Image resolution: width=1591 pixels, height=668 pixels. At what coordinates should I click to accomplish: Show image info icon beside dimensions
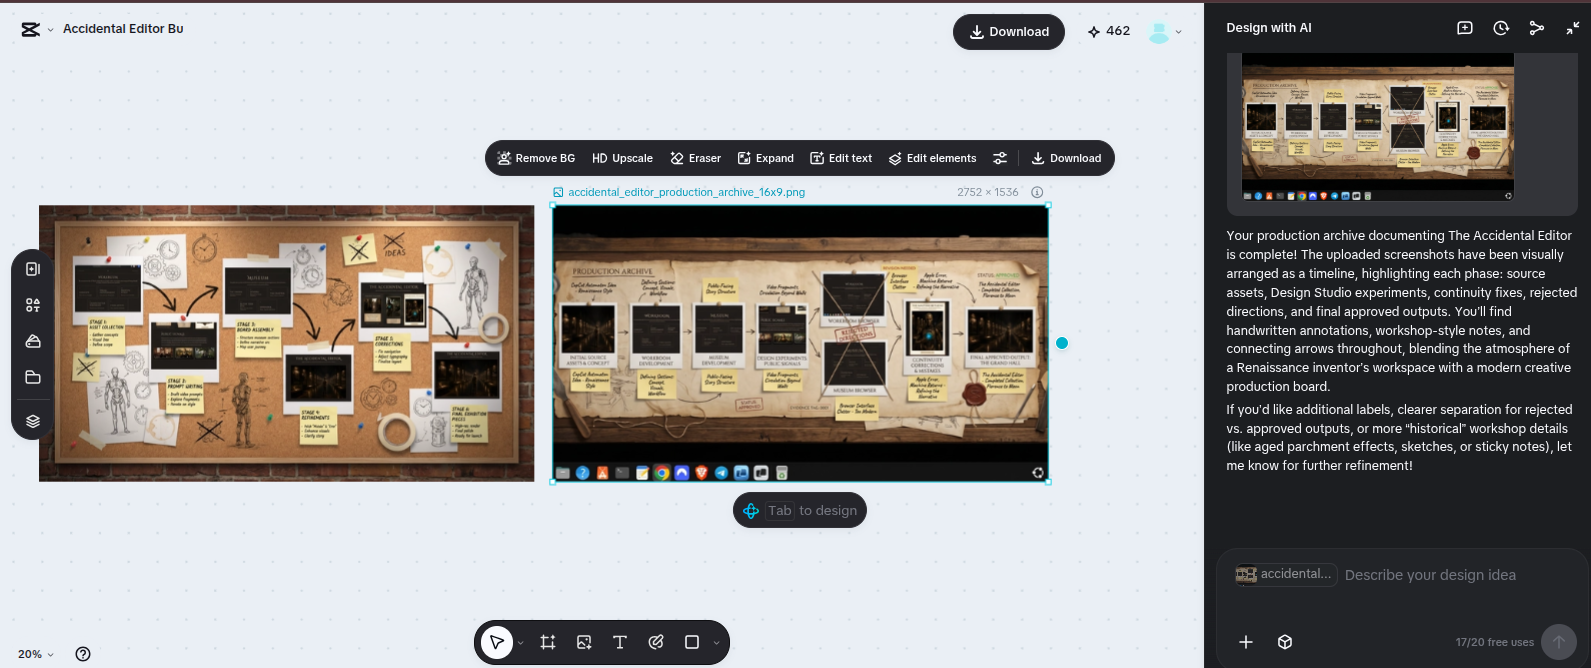1037,192
